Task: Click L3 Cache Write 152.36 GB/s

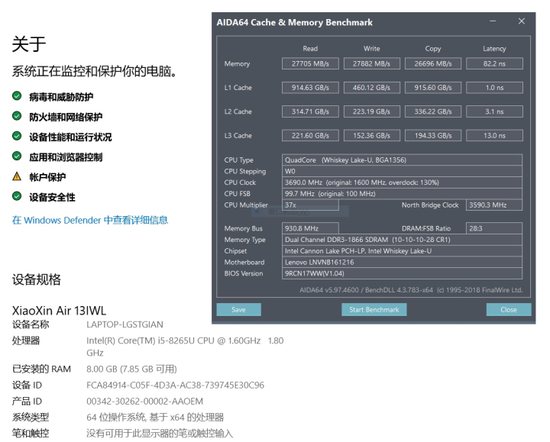Action: coord(372,135)
